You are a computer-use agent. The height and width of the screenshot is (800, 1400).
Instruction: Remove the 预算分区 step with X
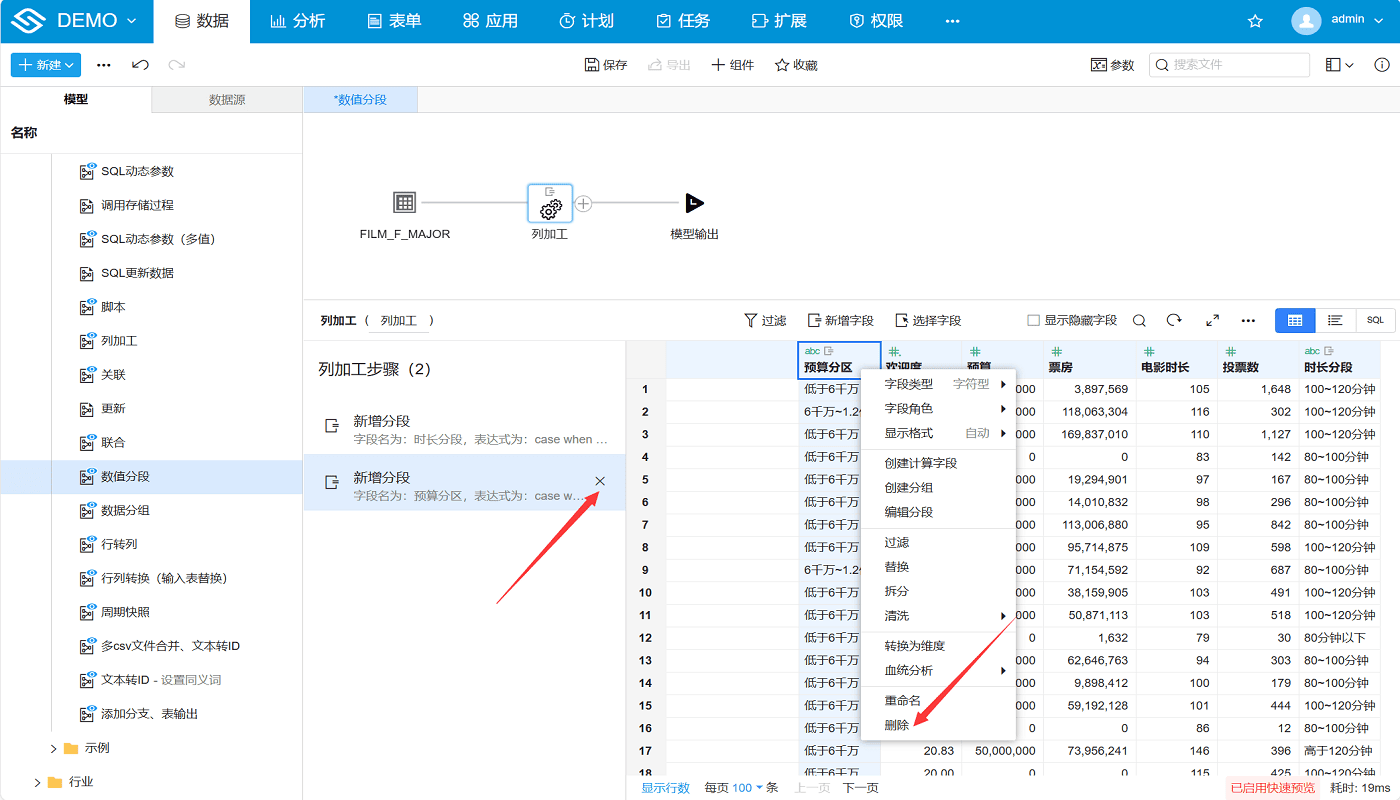(600, 481)
